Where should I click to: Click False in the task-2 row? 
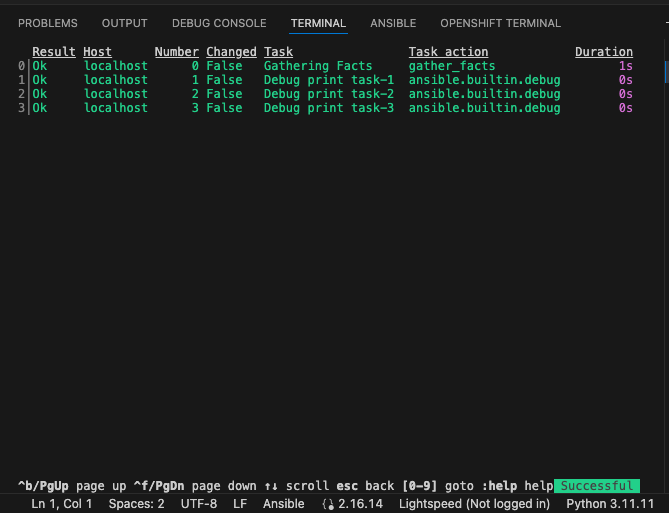pos(224,94)
